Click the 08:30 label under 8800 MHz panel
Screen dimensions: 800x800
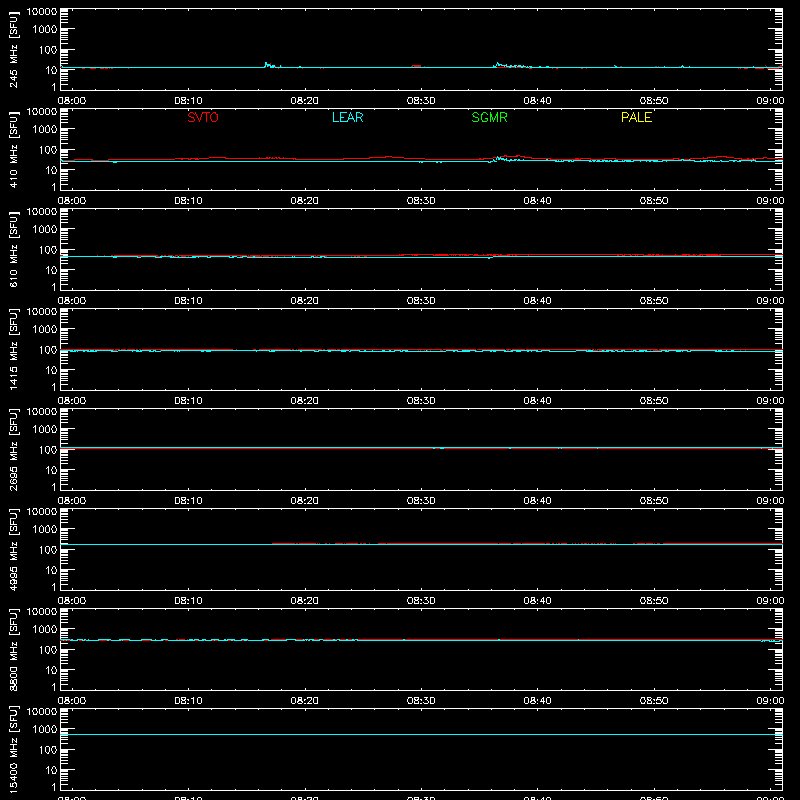tap(421, 701)
